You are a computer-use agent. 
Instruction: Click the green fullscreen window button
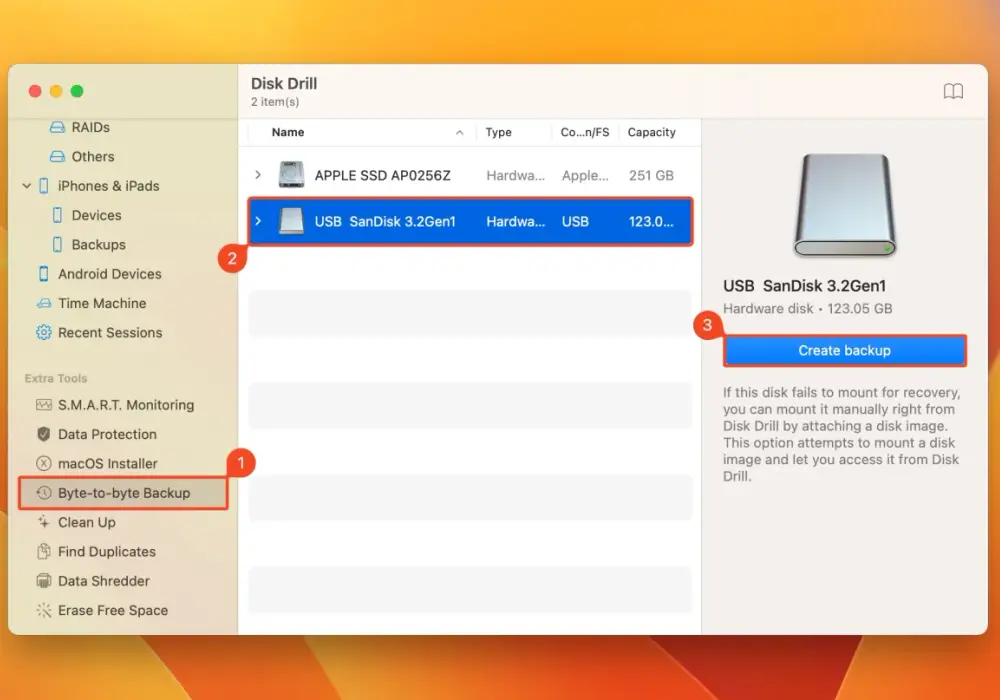[x=77, y=91]
